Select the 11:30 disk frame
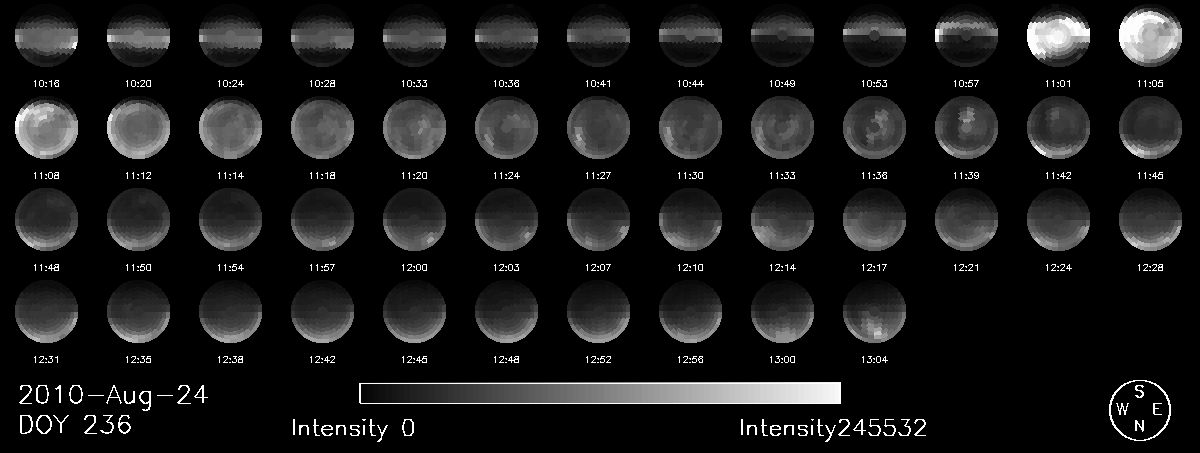 click(691, 129)
